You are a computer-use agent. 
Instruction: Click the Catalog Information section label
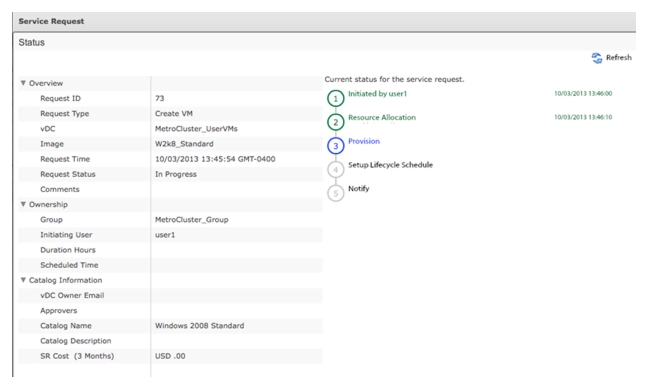pyautogui.click(x=65, y=280)
